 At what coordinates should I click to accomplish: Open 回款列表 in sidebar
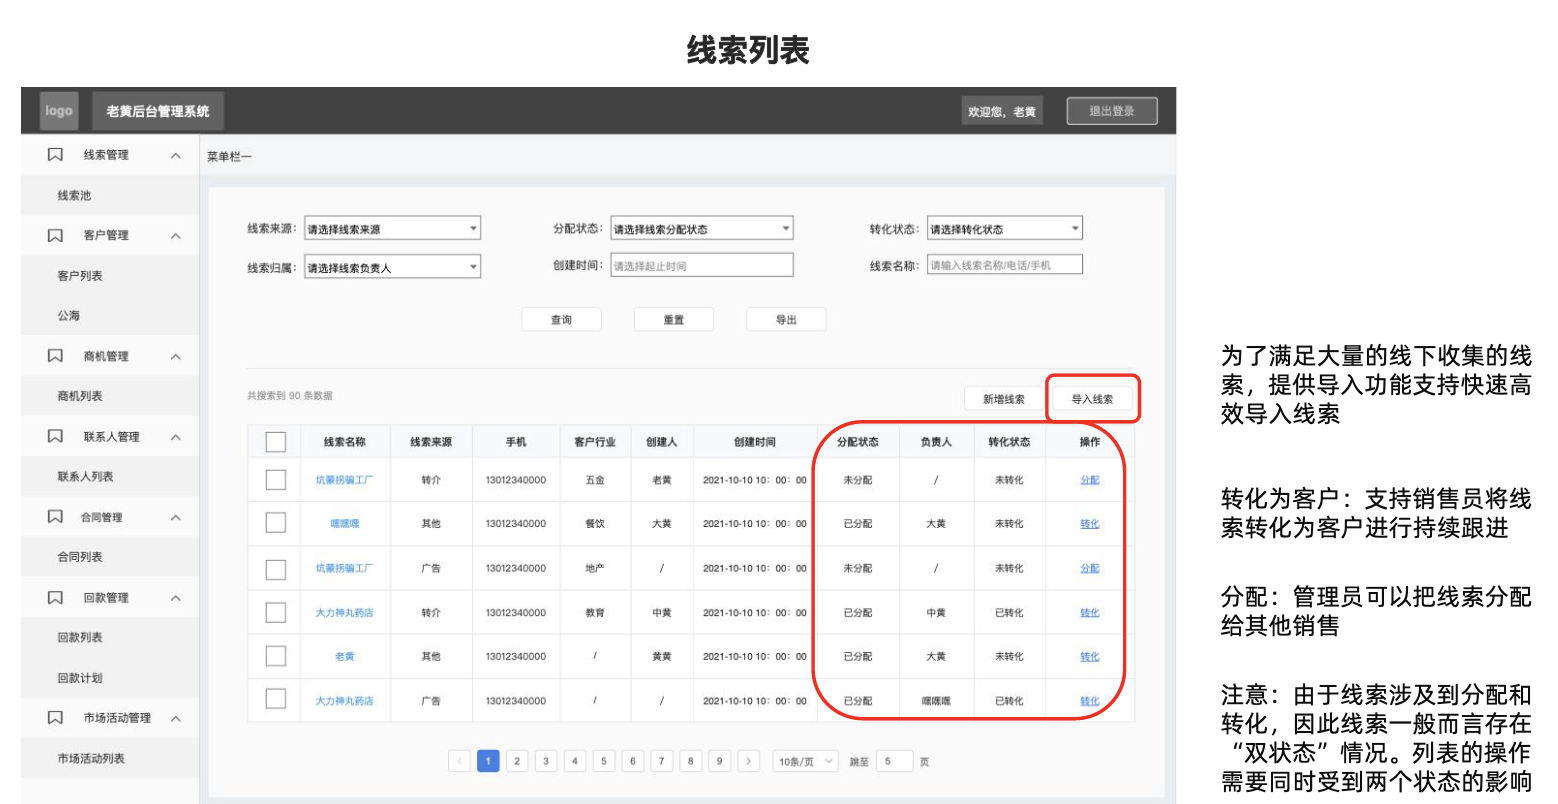[80, 637]
